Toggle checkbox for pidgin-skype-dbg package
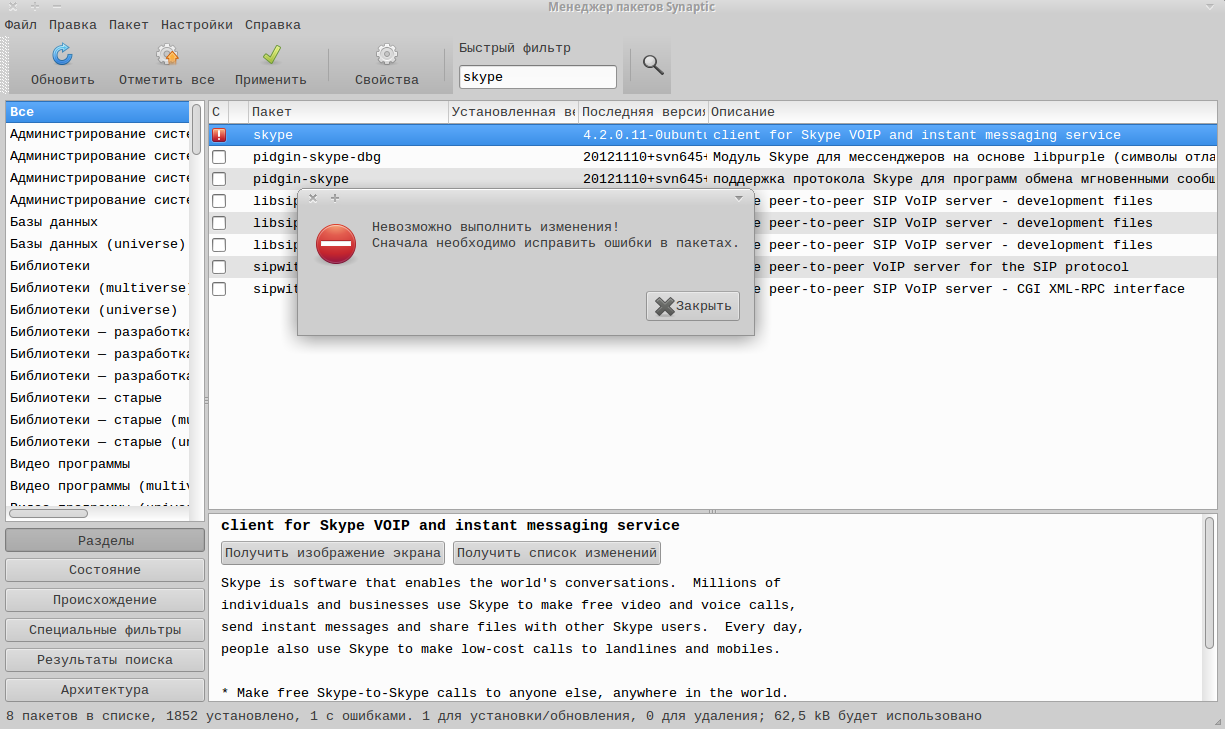Image resolution: width=1225 pixels, height=729 pixels. pos(219,157)
